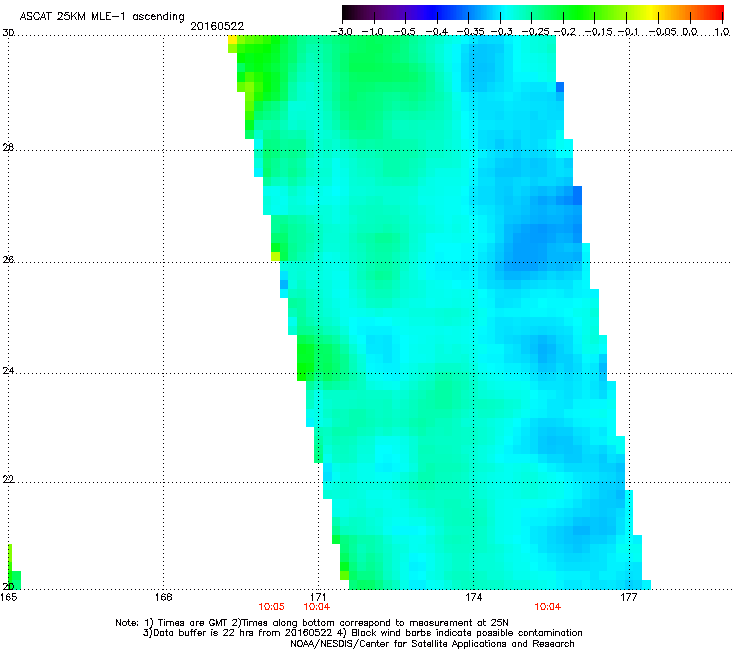Click the longitude label '177'
The image size is (740, 650).
click(629, 598)
